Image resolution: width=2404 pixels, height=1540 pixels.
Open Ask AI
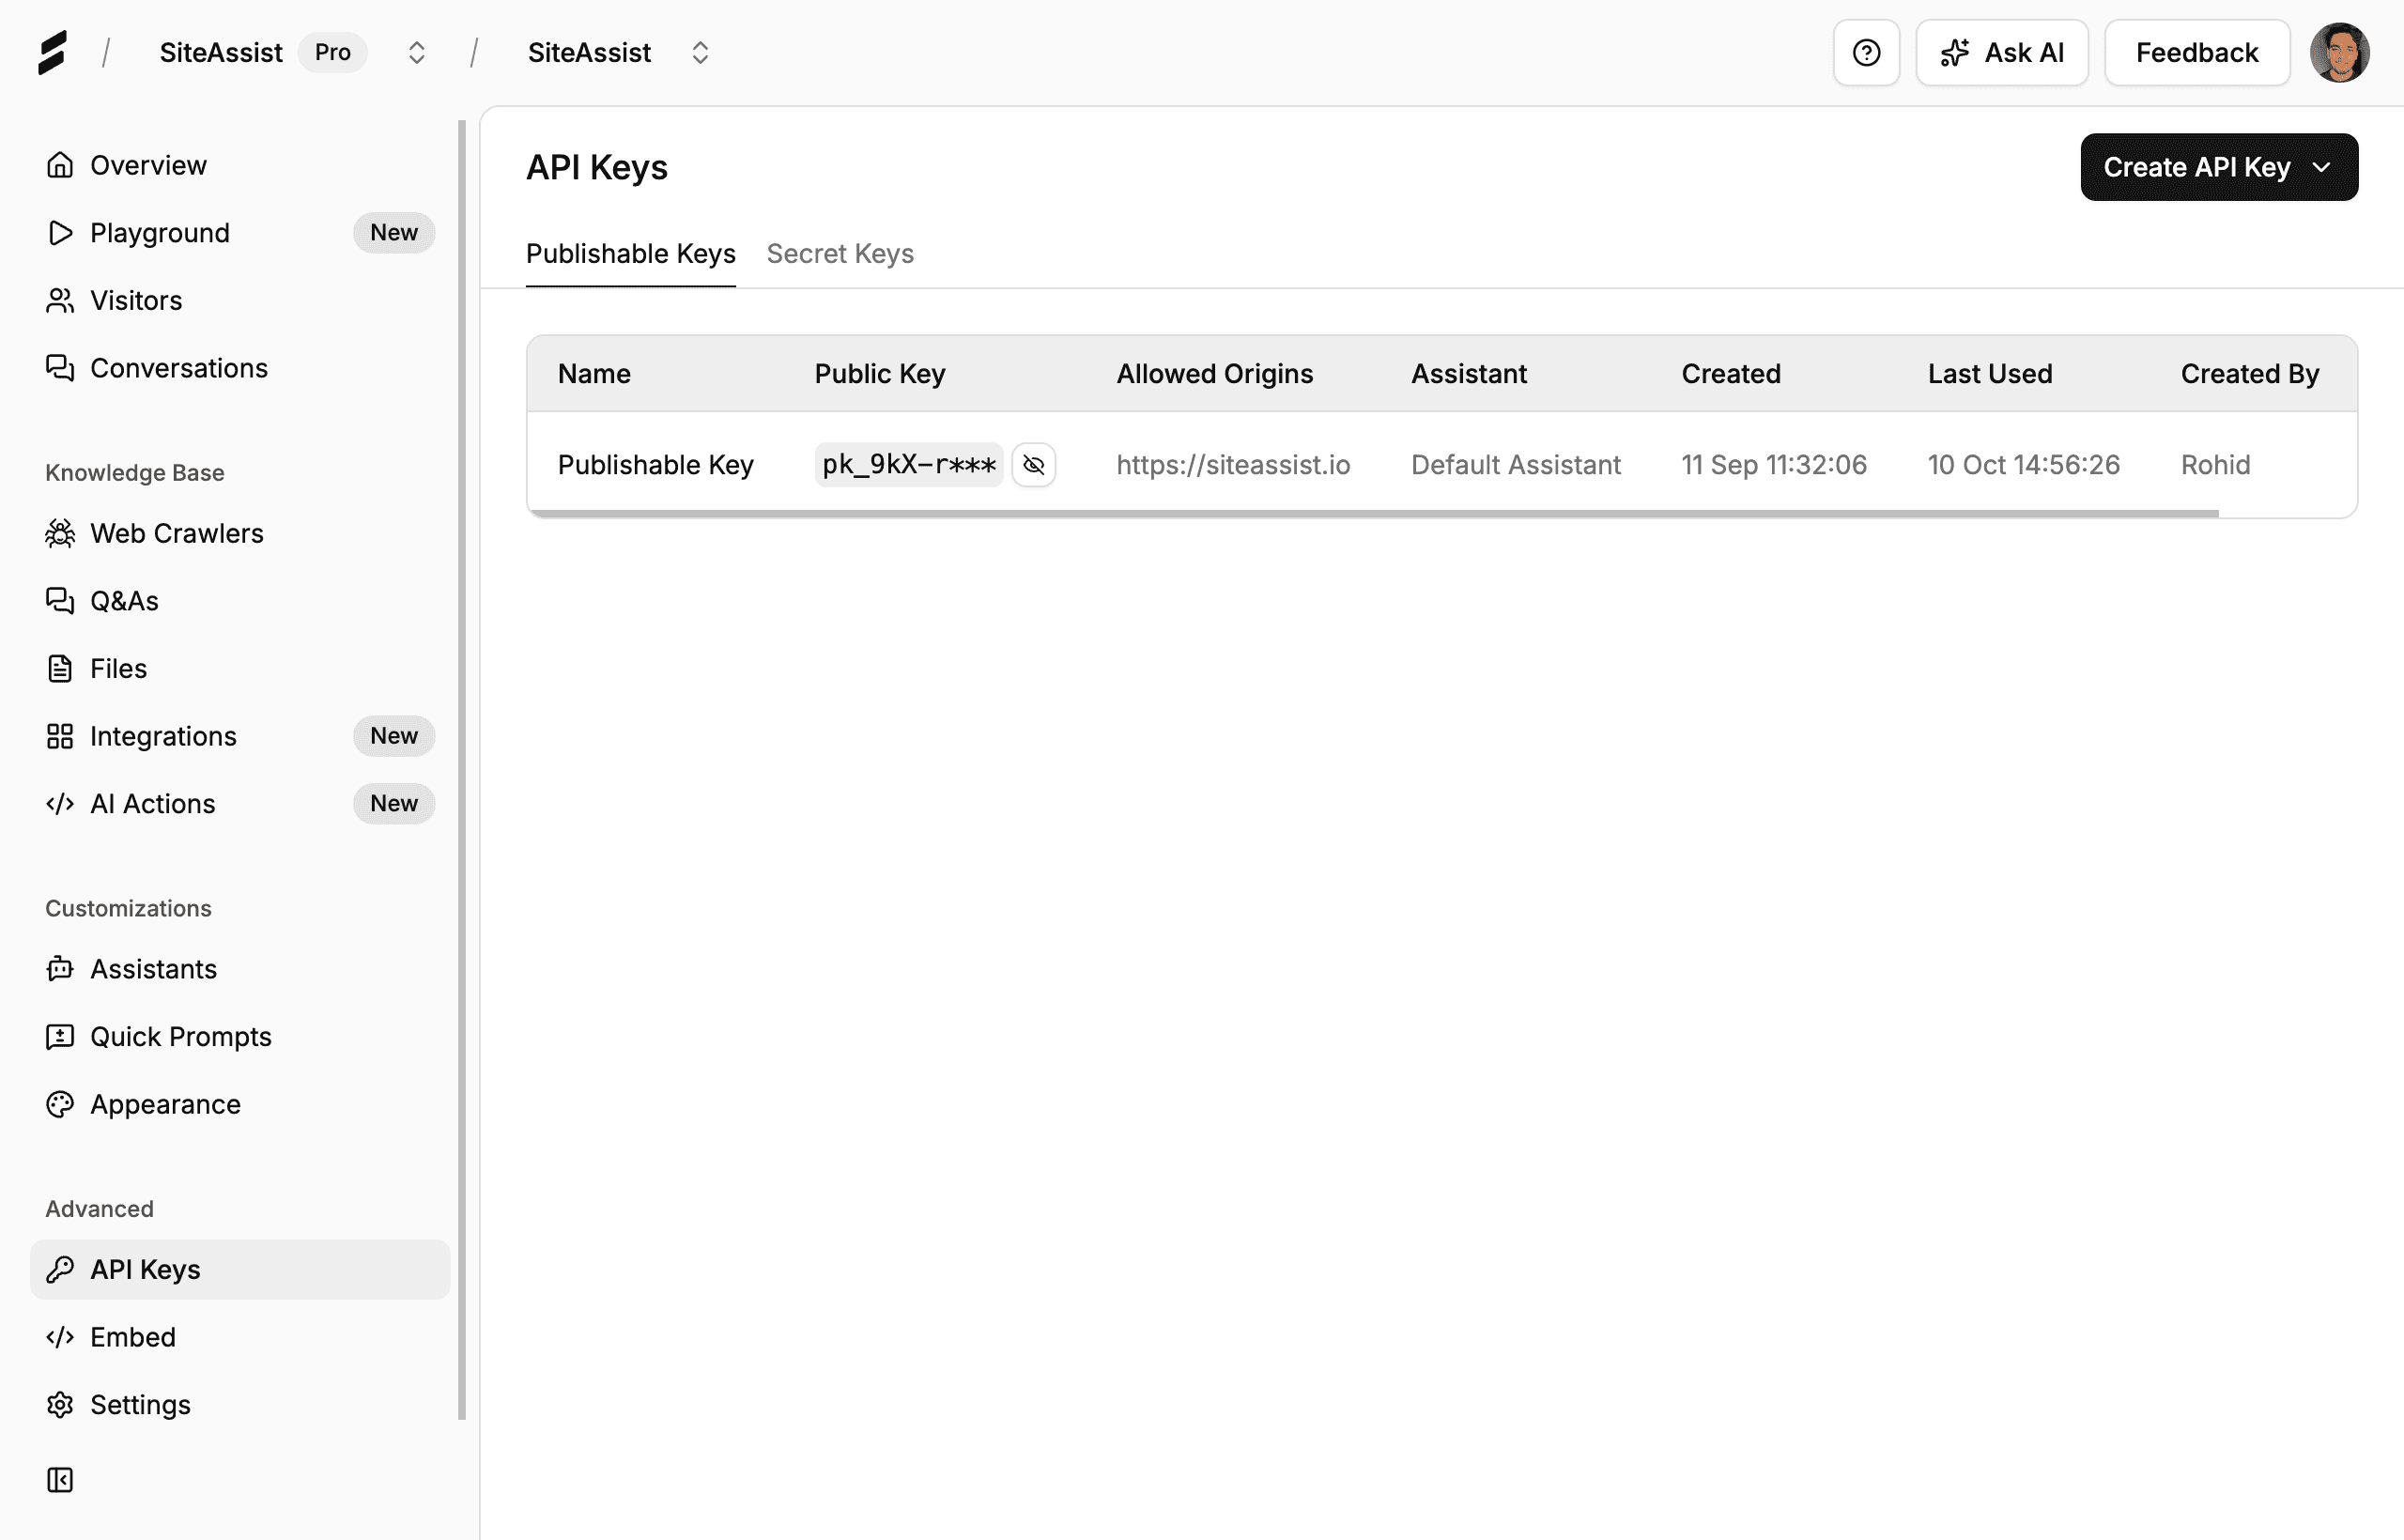[x=2001, y=52]
